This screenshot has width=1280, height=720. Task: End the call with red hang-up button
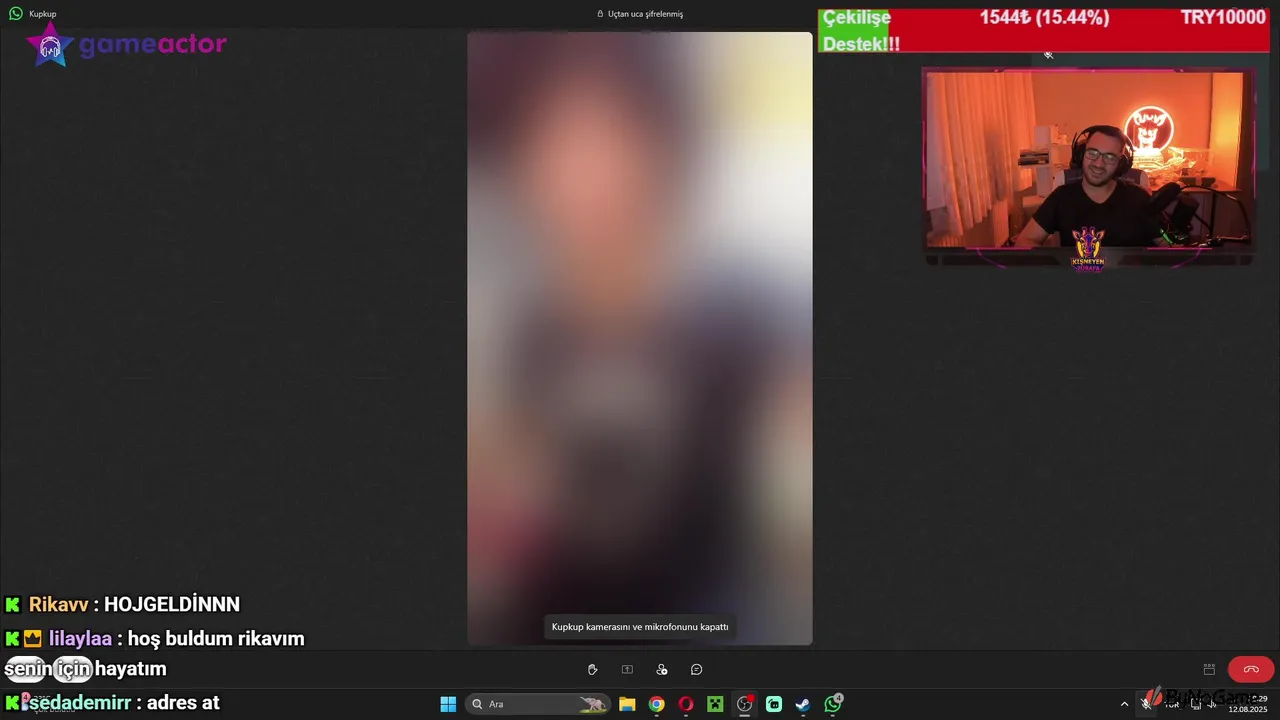tap(1251, 670)
